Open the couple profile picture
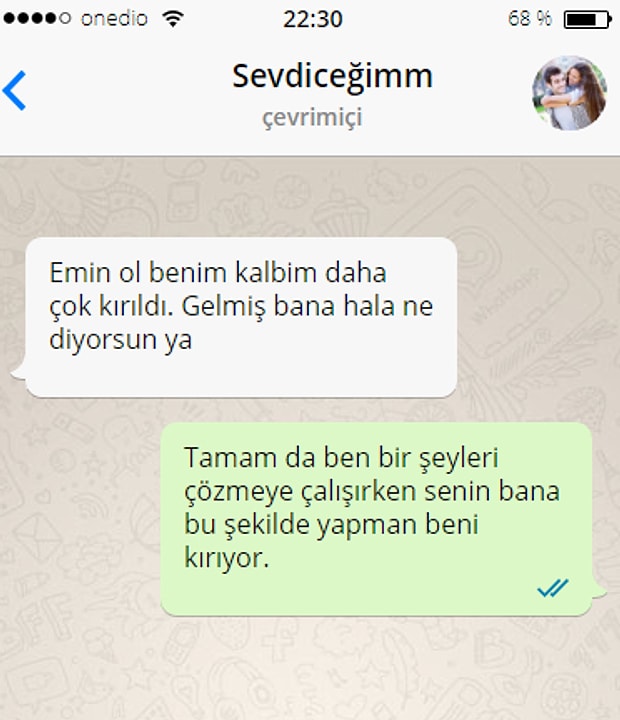The width and height of the screenshot is (620, 720). point(569,93)
